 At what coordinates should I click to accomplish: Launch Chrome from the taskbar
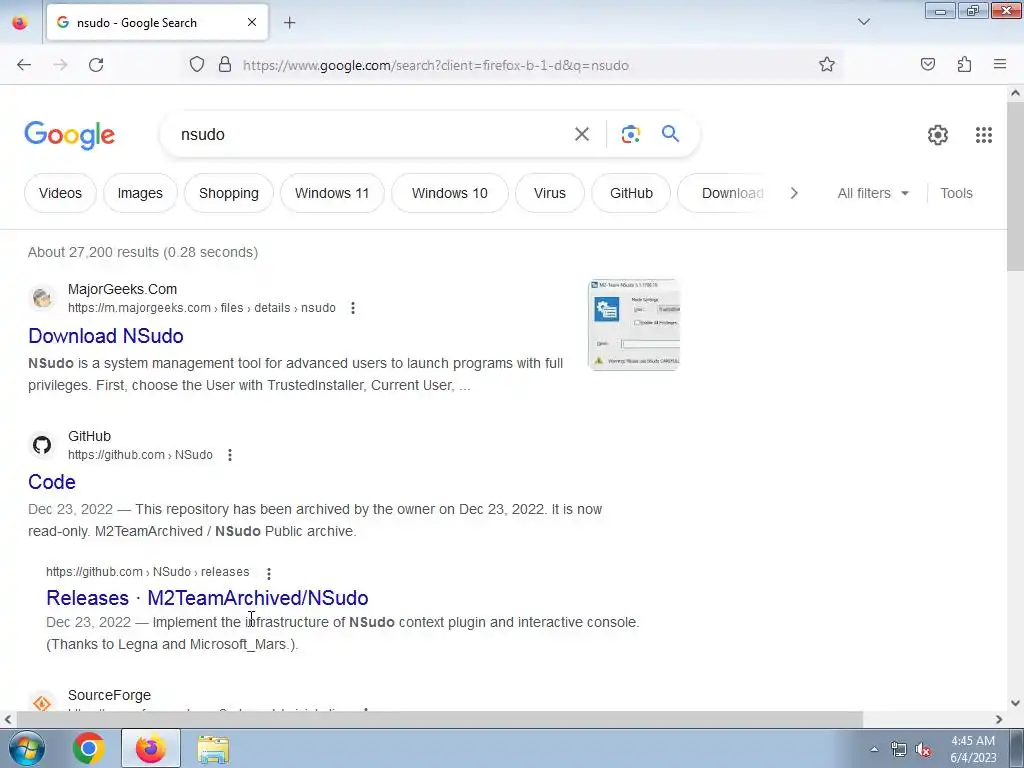coord(89,748)
